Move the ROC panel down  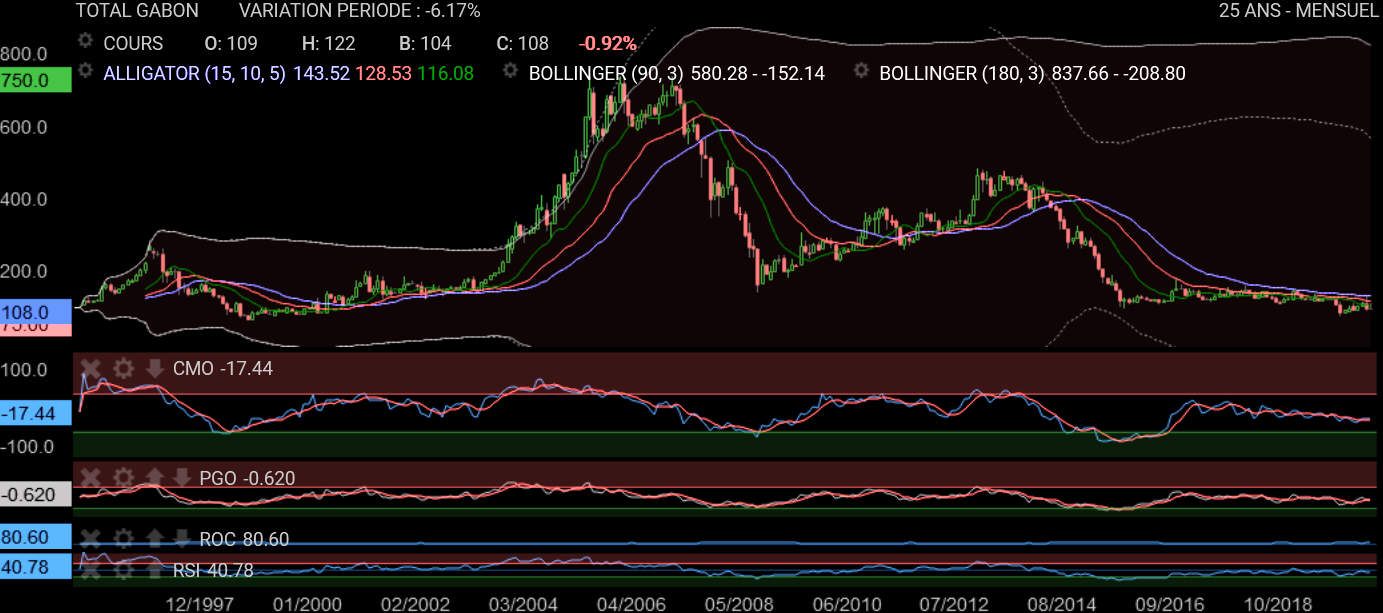click(x=181, y=539)
